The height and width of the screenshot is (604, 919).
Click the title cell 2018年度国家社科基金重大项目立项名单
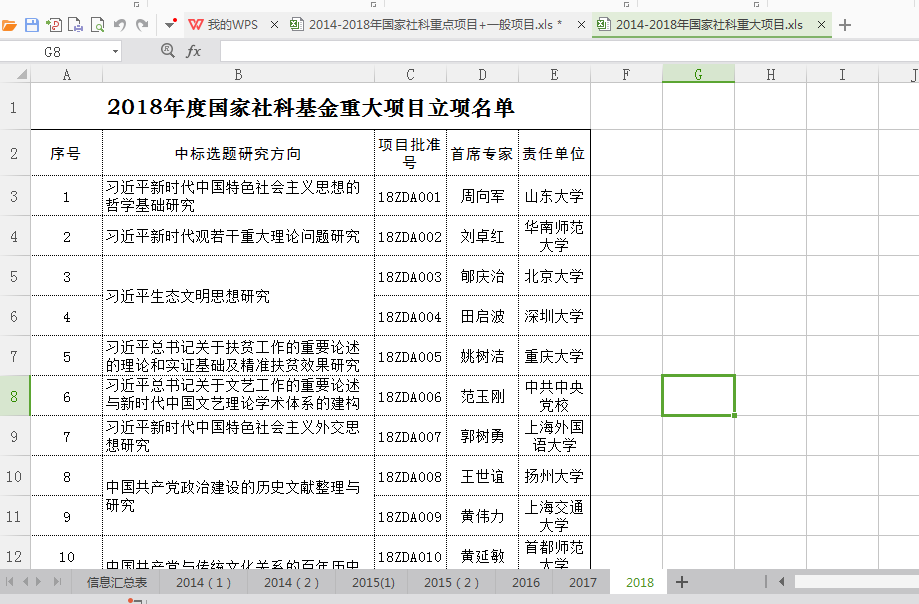pyautogui.click(x=311, y=107)
